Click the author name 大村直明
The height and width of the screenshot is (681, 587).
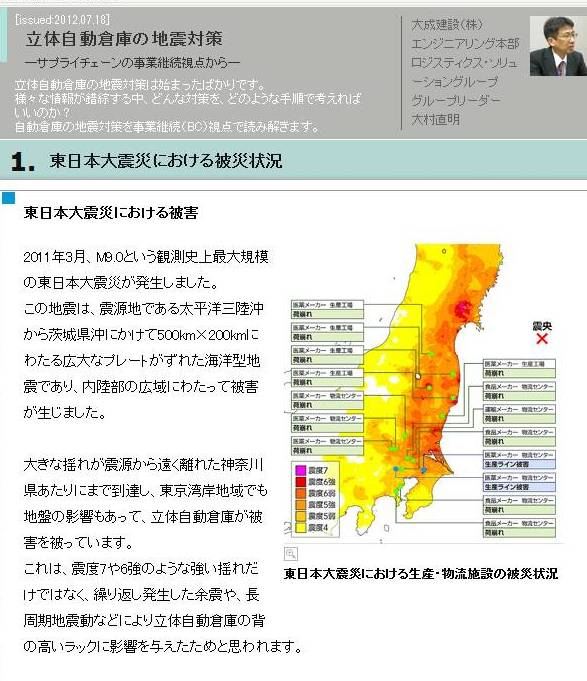tap(435, 119)
